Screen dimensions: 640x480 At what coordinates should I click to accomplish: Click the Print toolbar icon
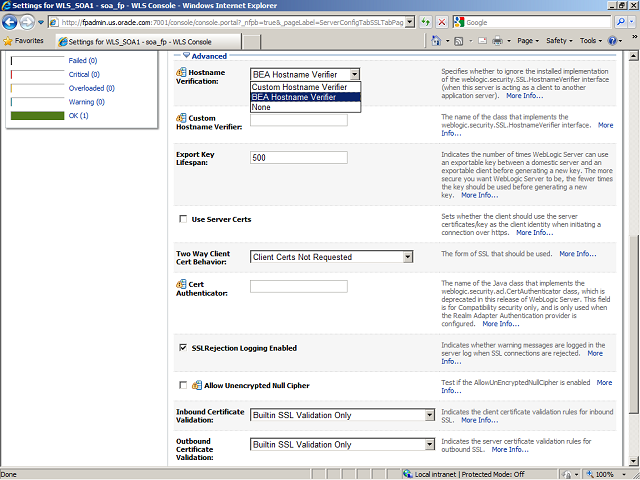click(x=497, y=41)
